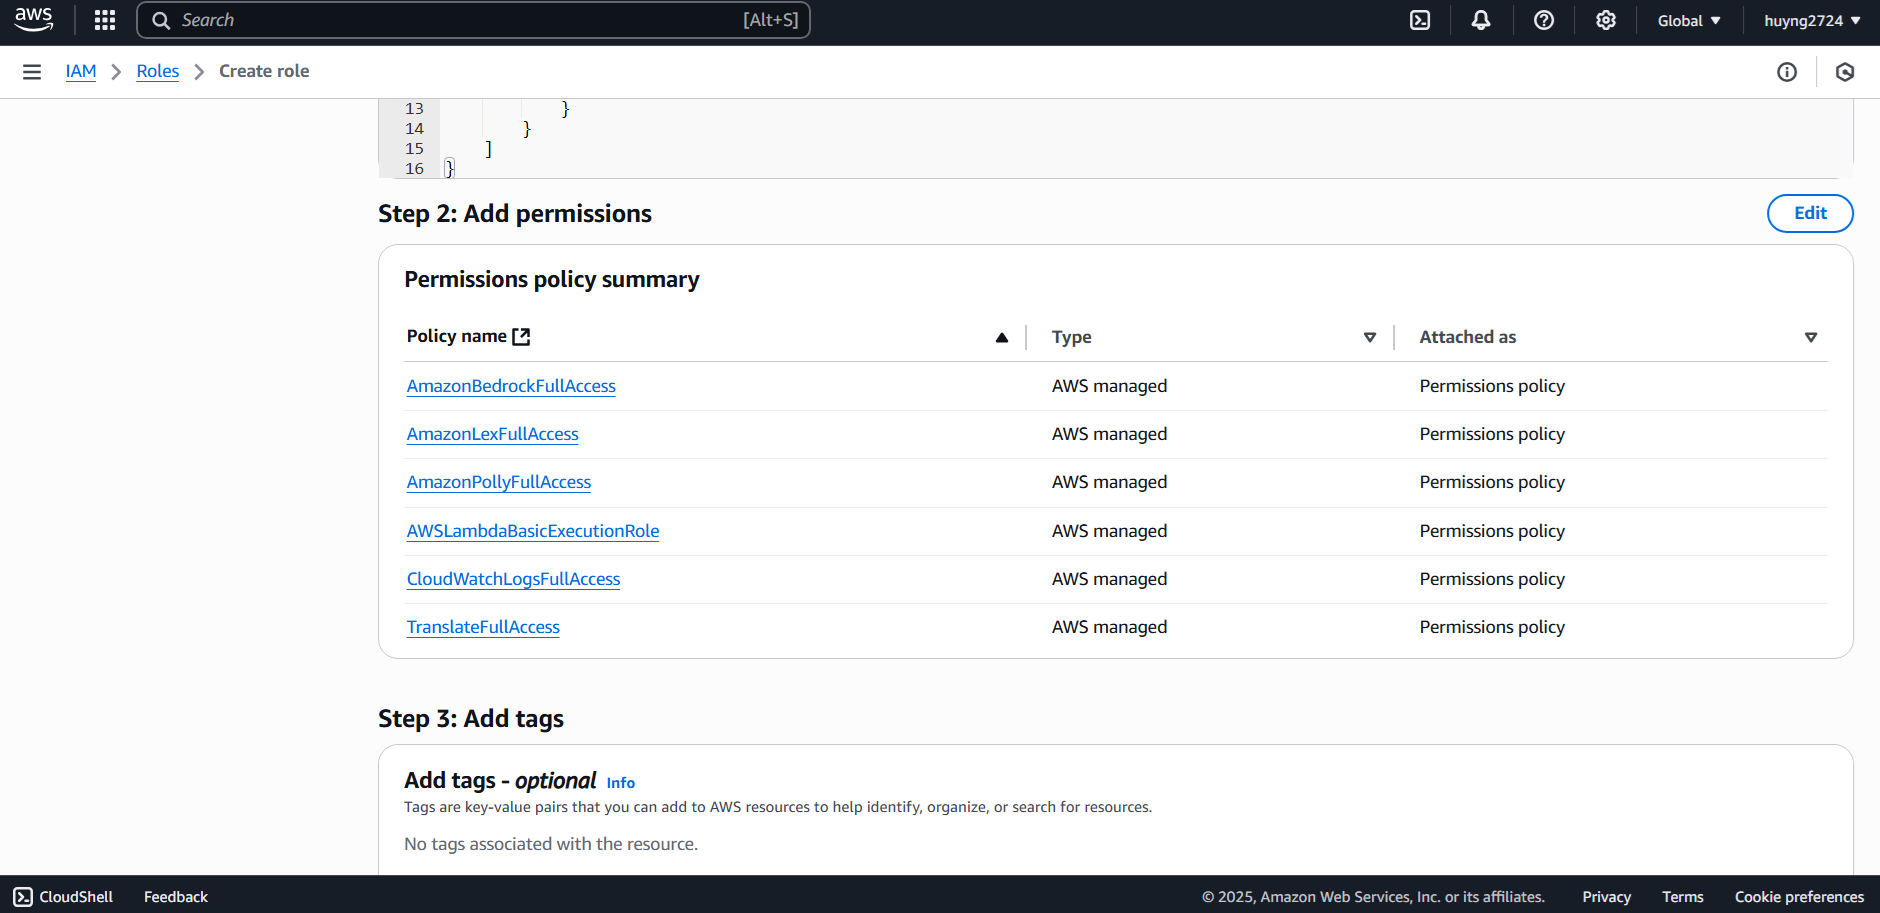Go to the AWS home logo
Image resolution: width=1880 pixels, height=913 pixels.
coord(34,20)
